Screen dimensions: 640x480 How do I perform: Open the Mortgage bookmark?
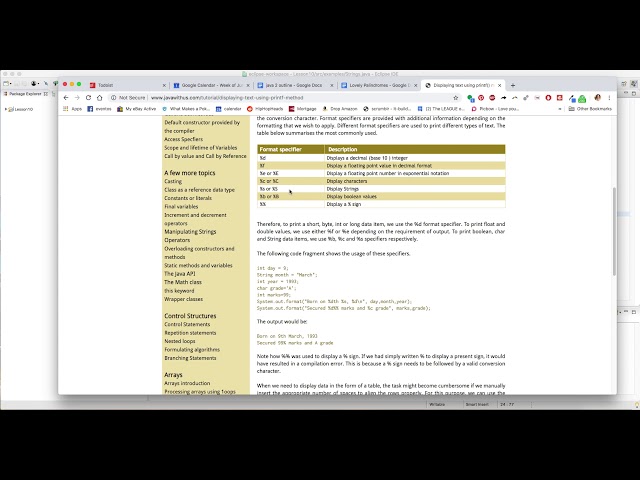click(x=302, y=109)
